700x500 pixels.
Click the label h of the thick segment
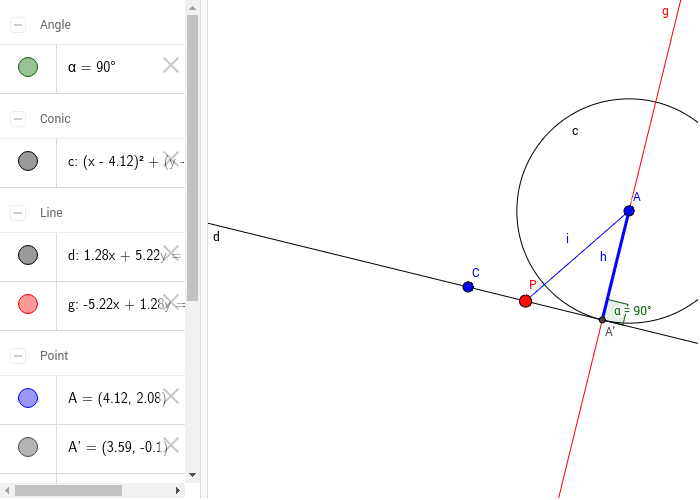point(603,256)
